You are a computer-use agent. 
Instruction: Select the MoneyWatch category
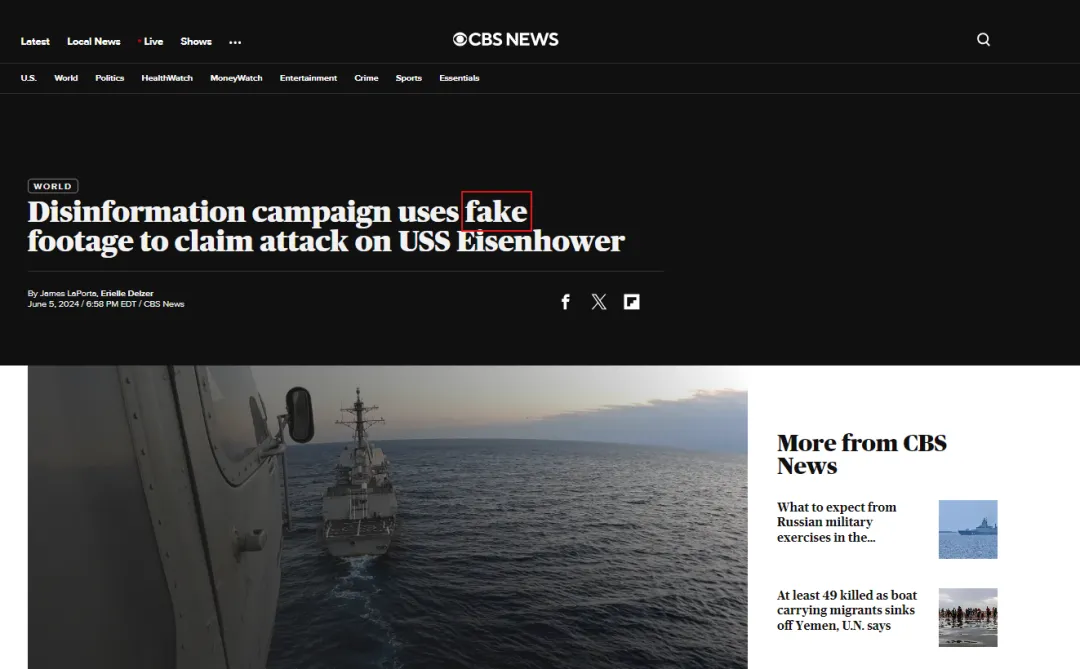(x=236, y=78)
